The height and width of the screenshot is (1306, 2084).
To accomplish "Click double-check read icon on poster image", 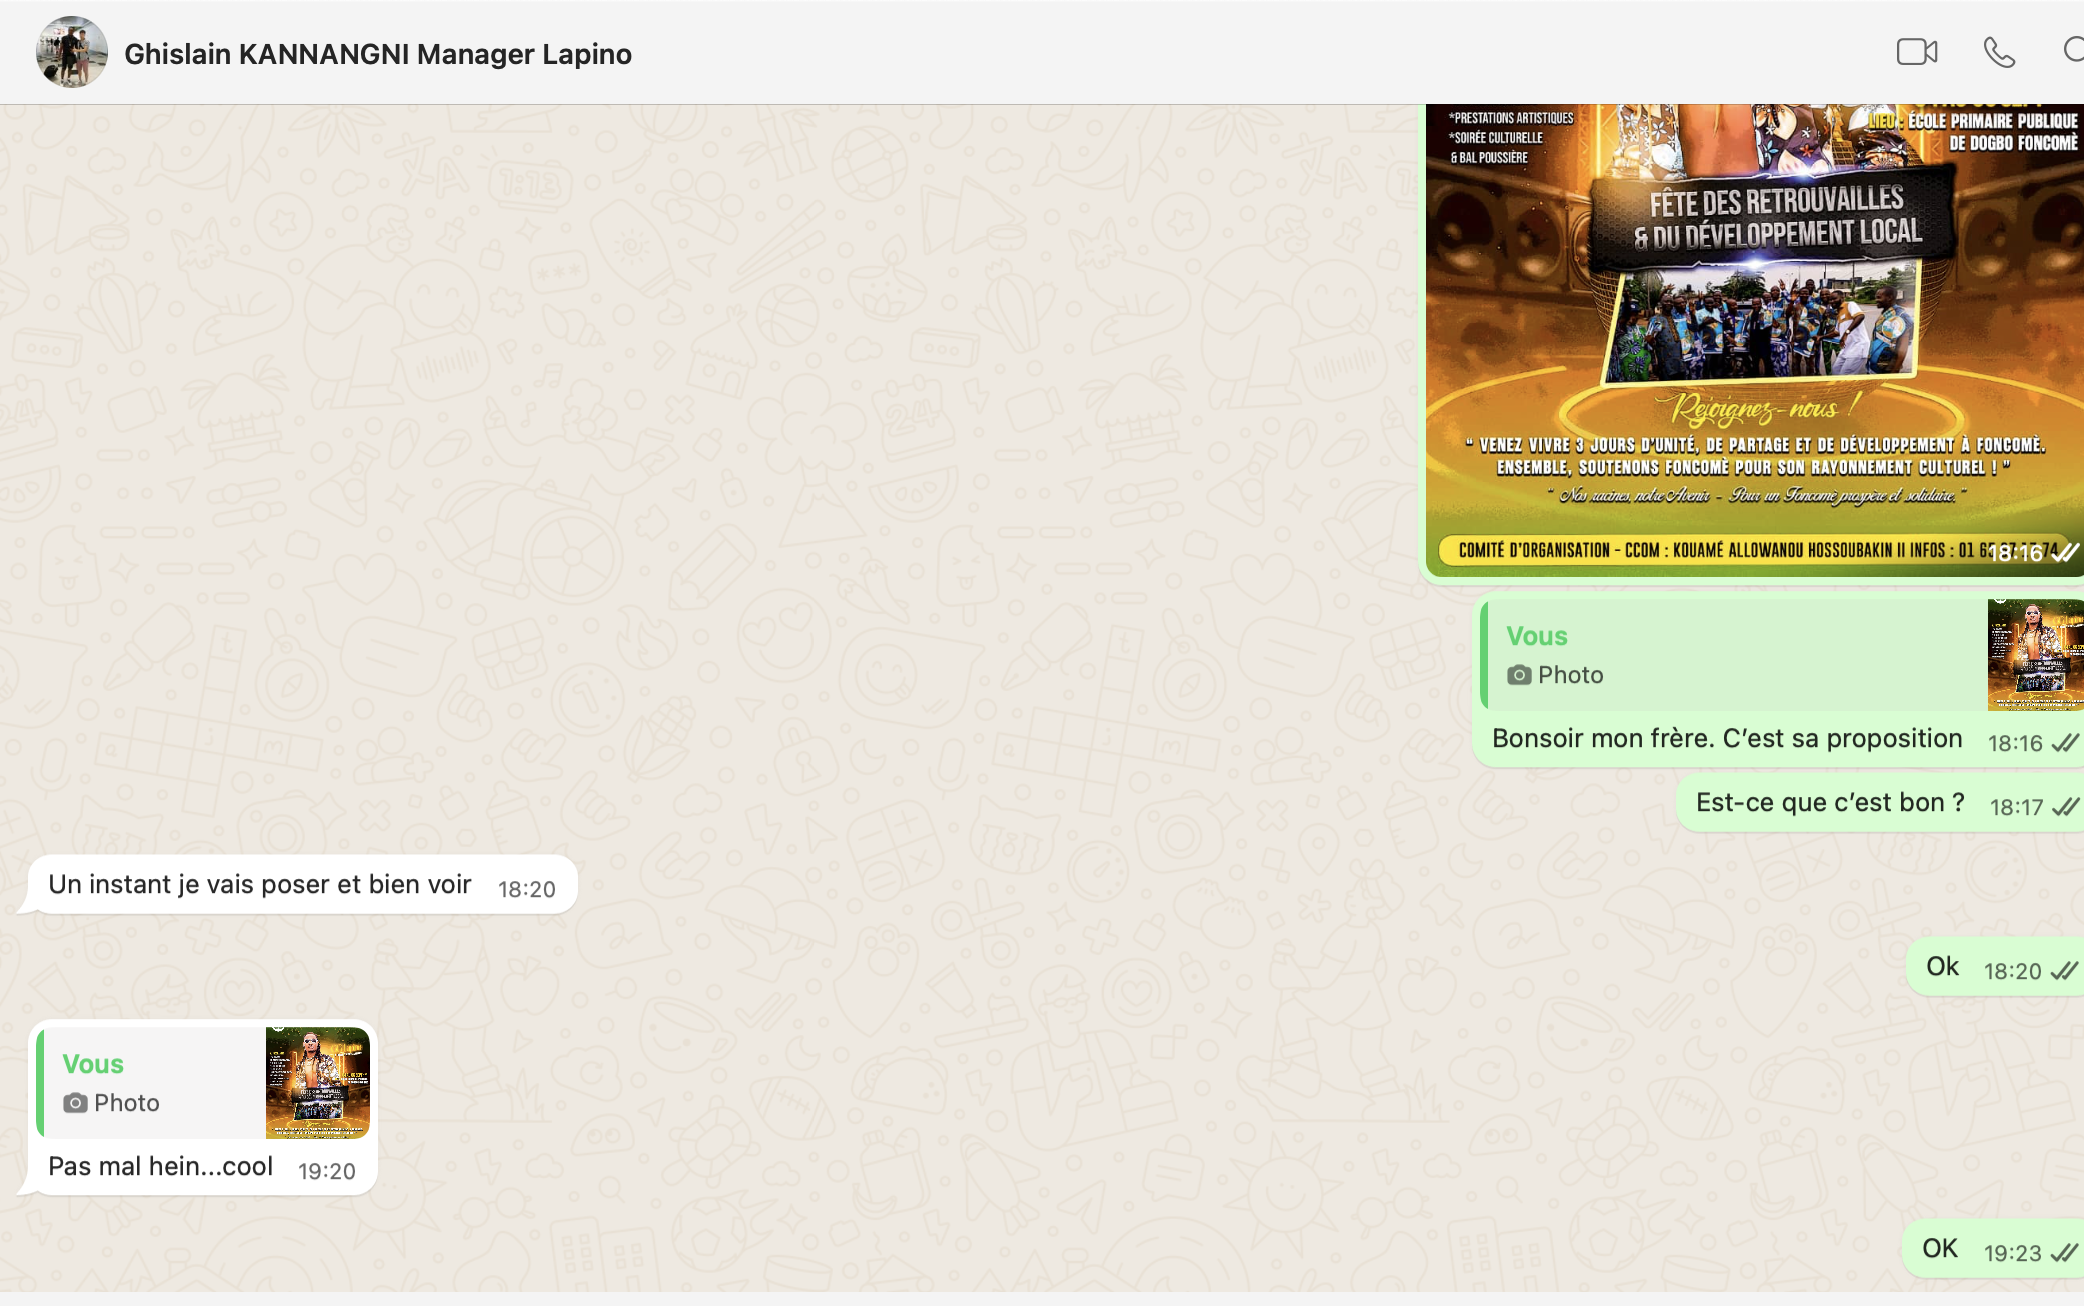I will pos(2065,553).
